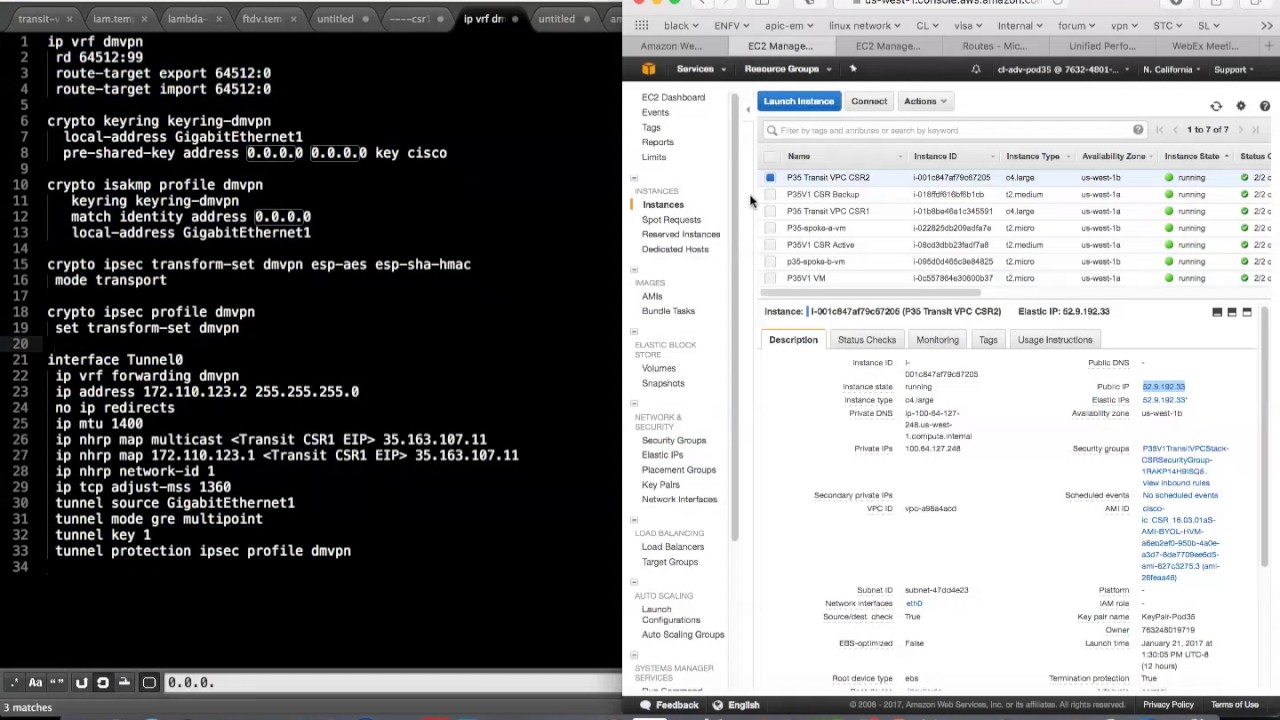Screen dimensions: 1280x720
Task: Select the P35-spoke-a-vm checkbox
Action: click(770, 228)
